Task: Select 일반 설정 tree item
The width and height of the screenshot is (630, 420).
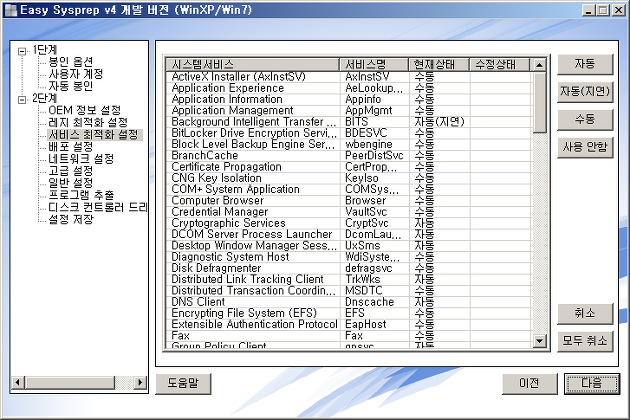Action: 71,182
